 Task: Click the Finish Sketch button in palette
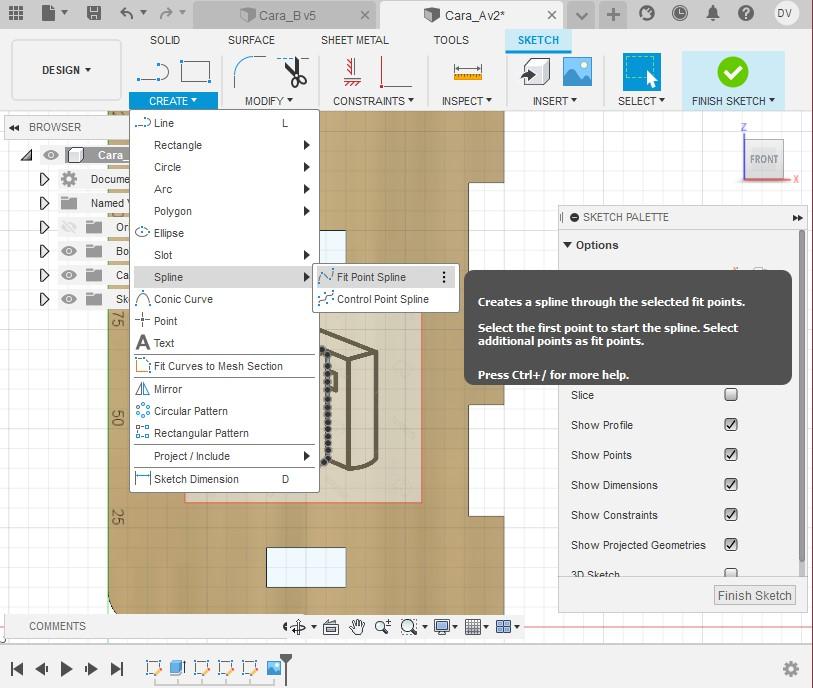coord(754,596)
